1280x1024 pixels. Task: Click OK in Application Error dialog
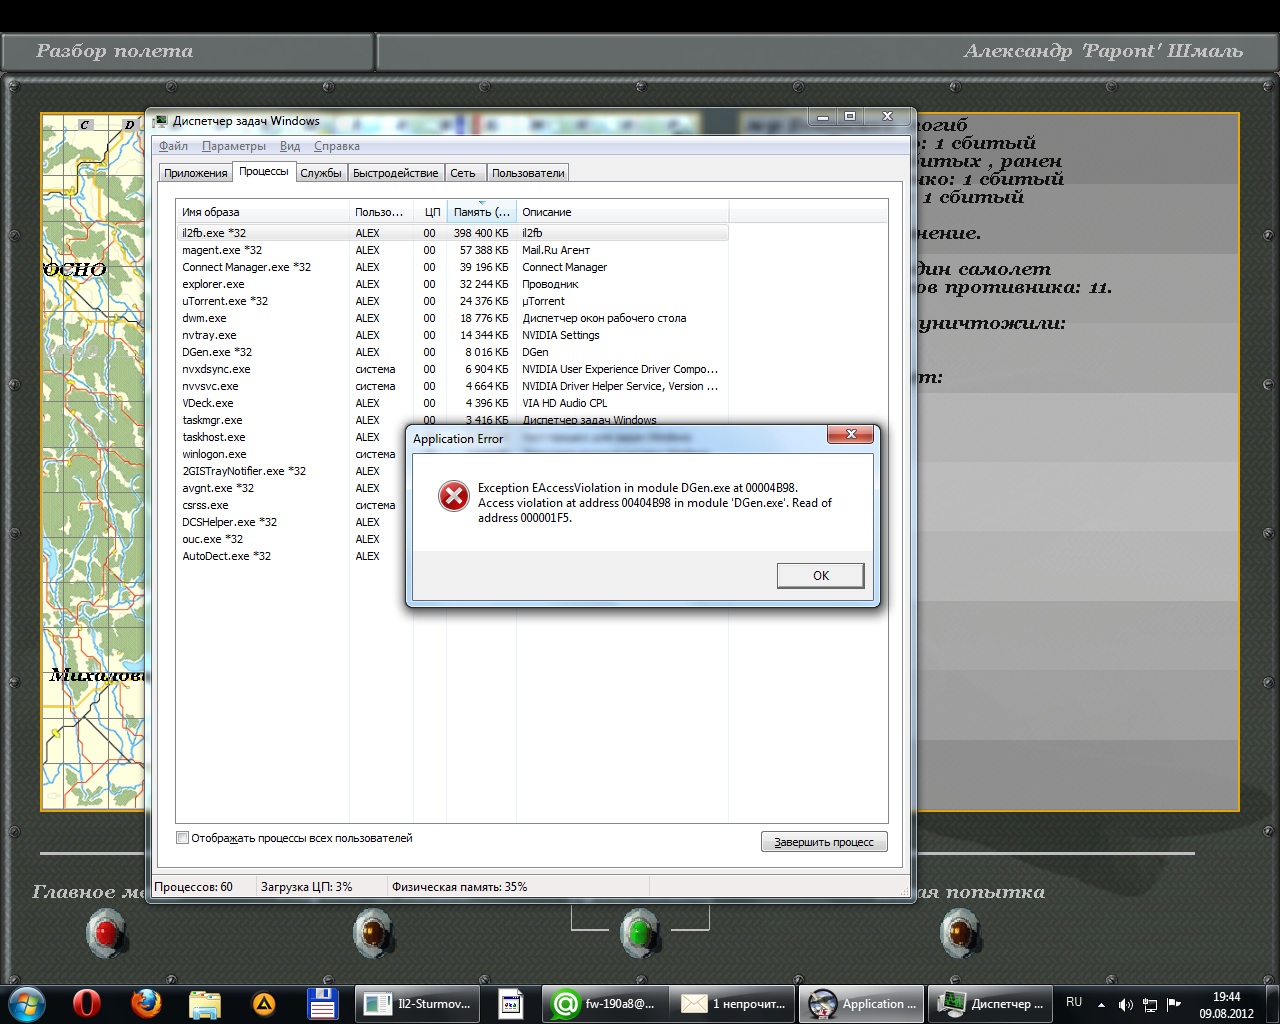820,575
